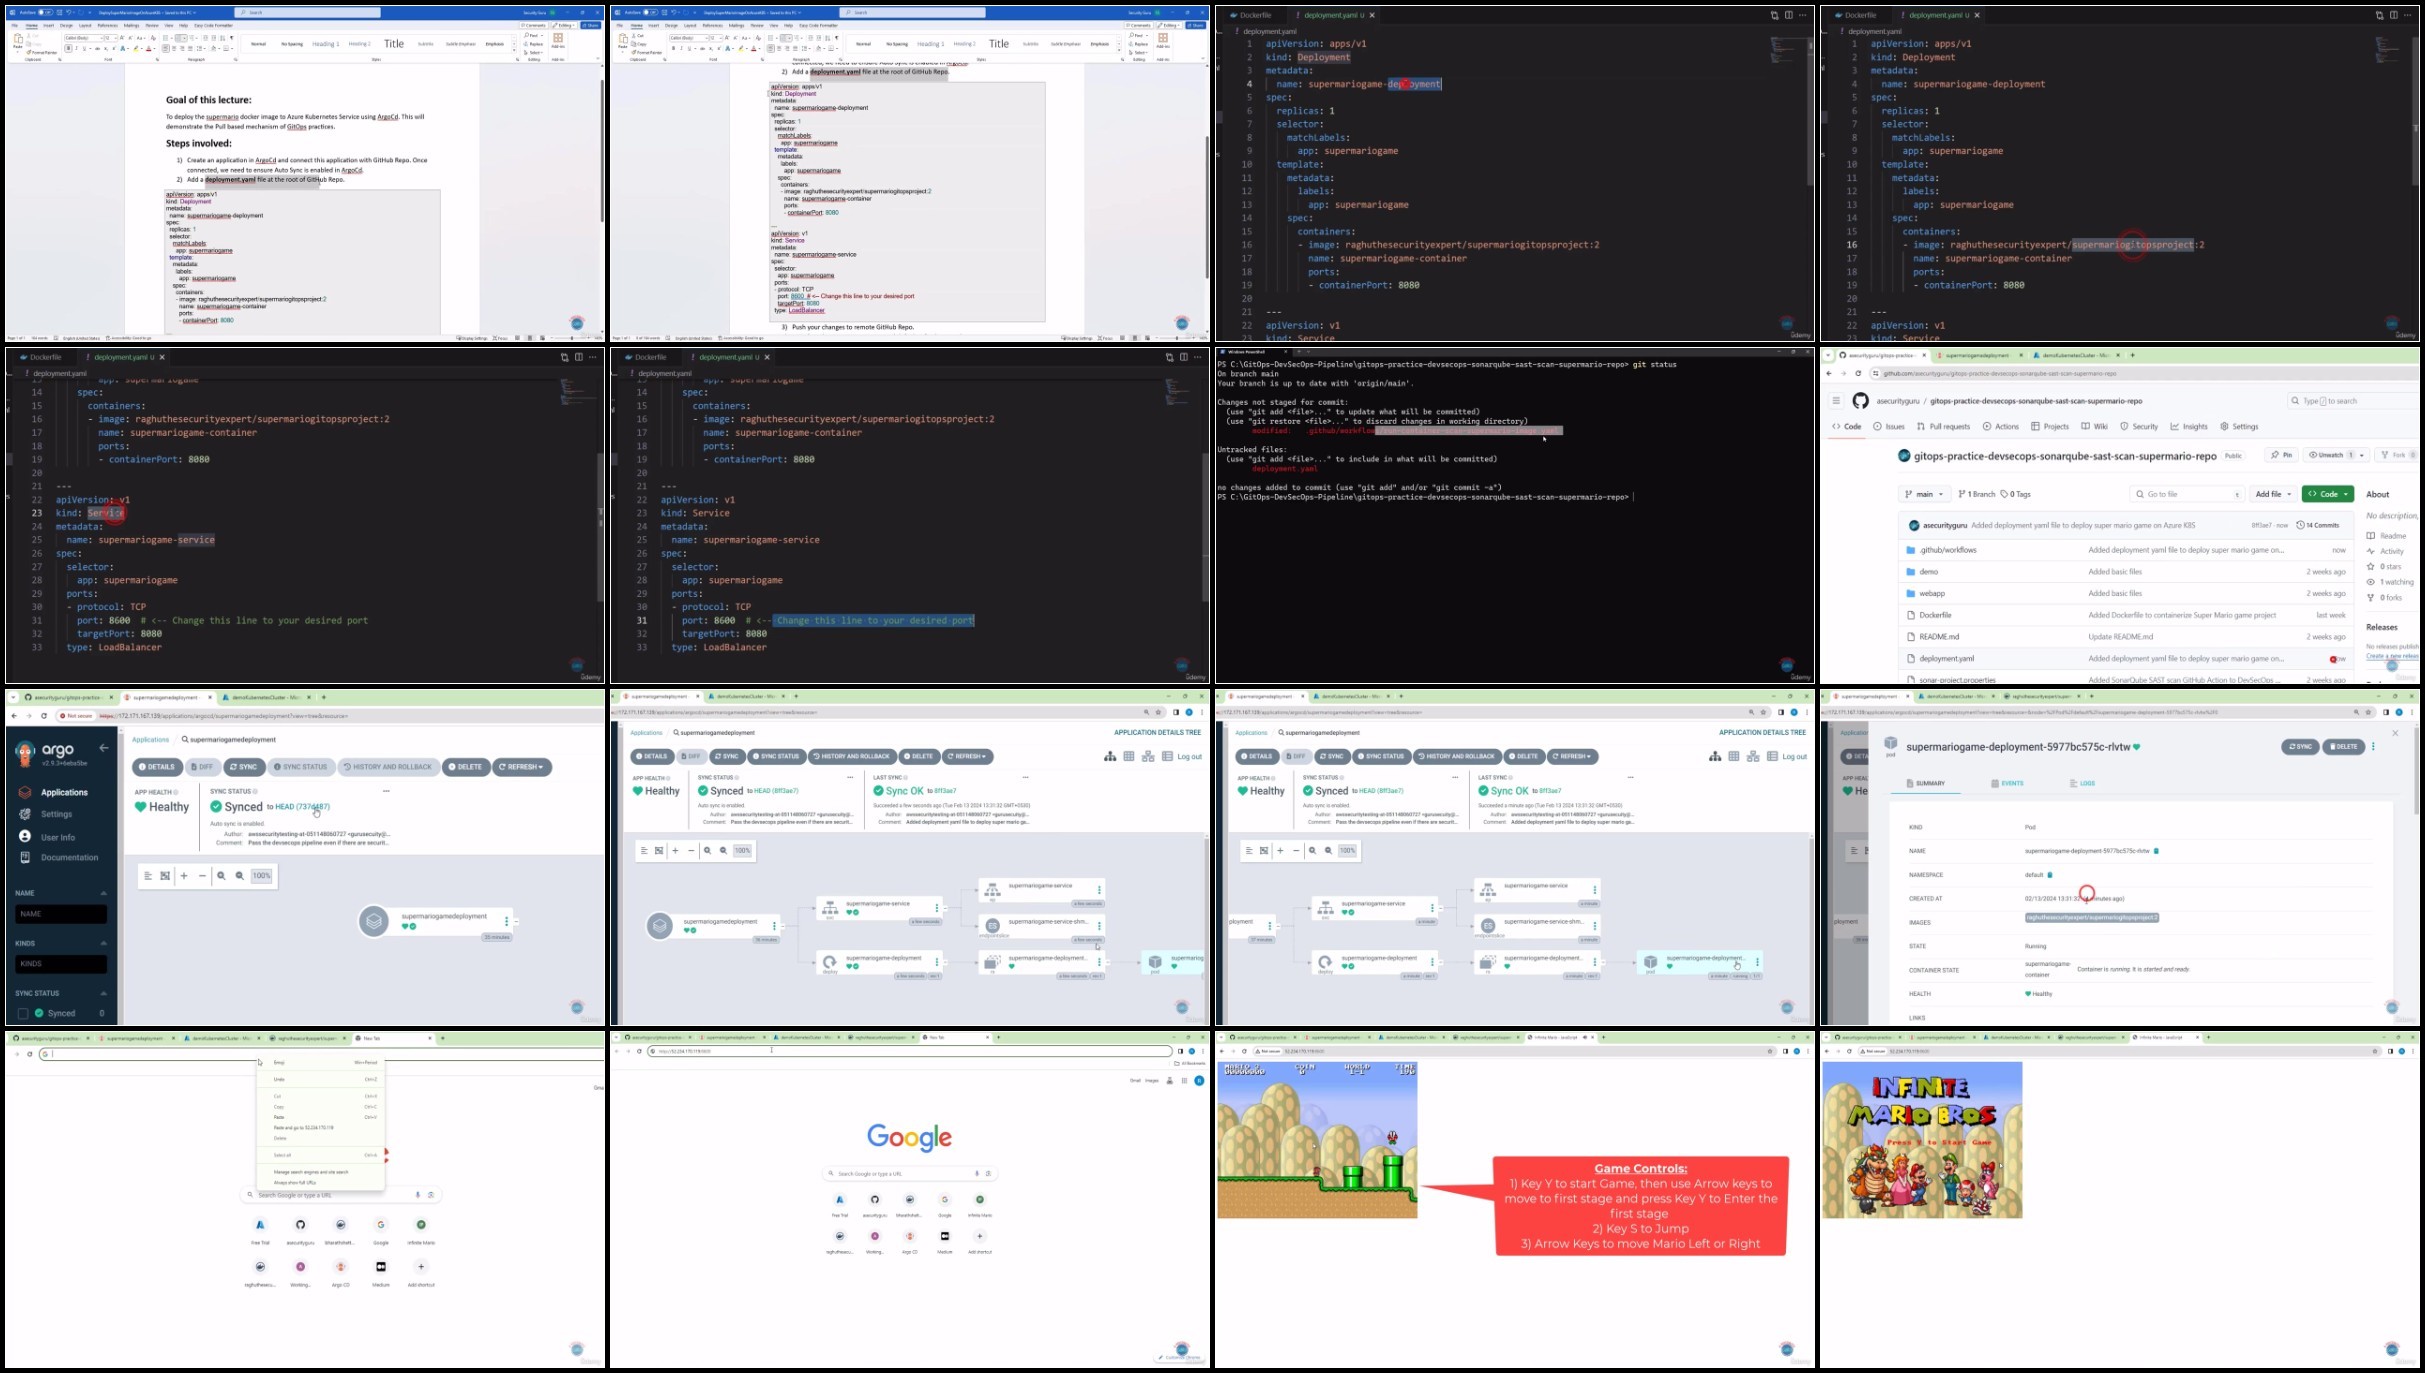The image size is (2425, 1373).
Task: Switch to EVENTS tab in pod details
Action: click(x=2007, y=783)
